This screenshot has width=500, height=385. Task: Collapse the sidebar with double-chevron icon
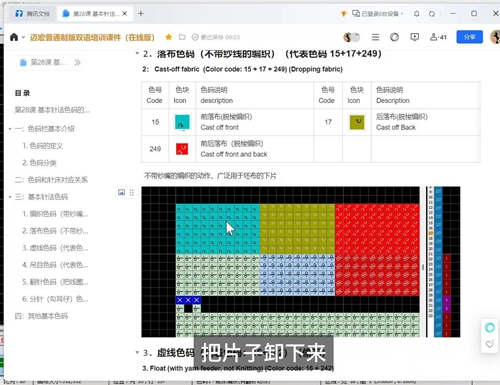pyautogui.click(x=77, y=62)
